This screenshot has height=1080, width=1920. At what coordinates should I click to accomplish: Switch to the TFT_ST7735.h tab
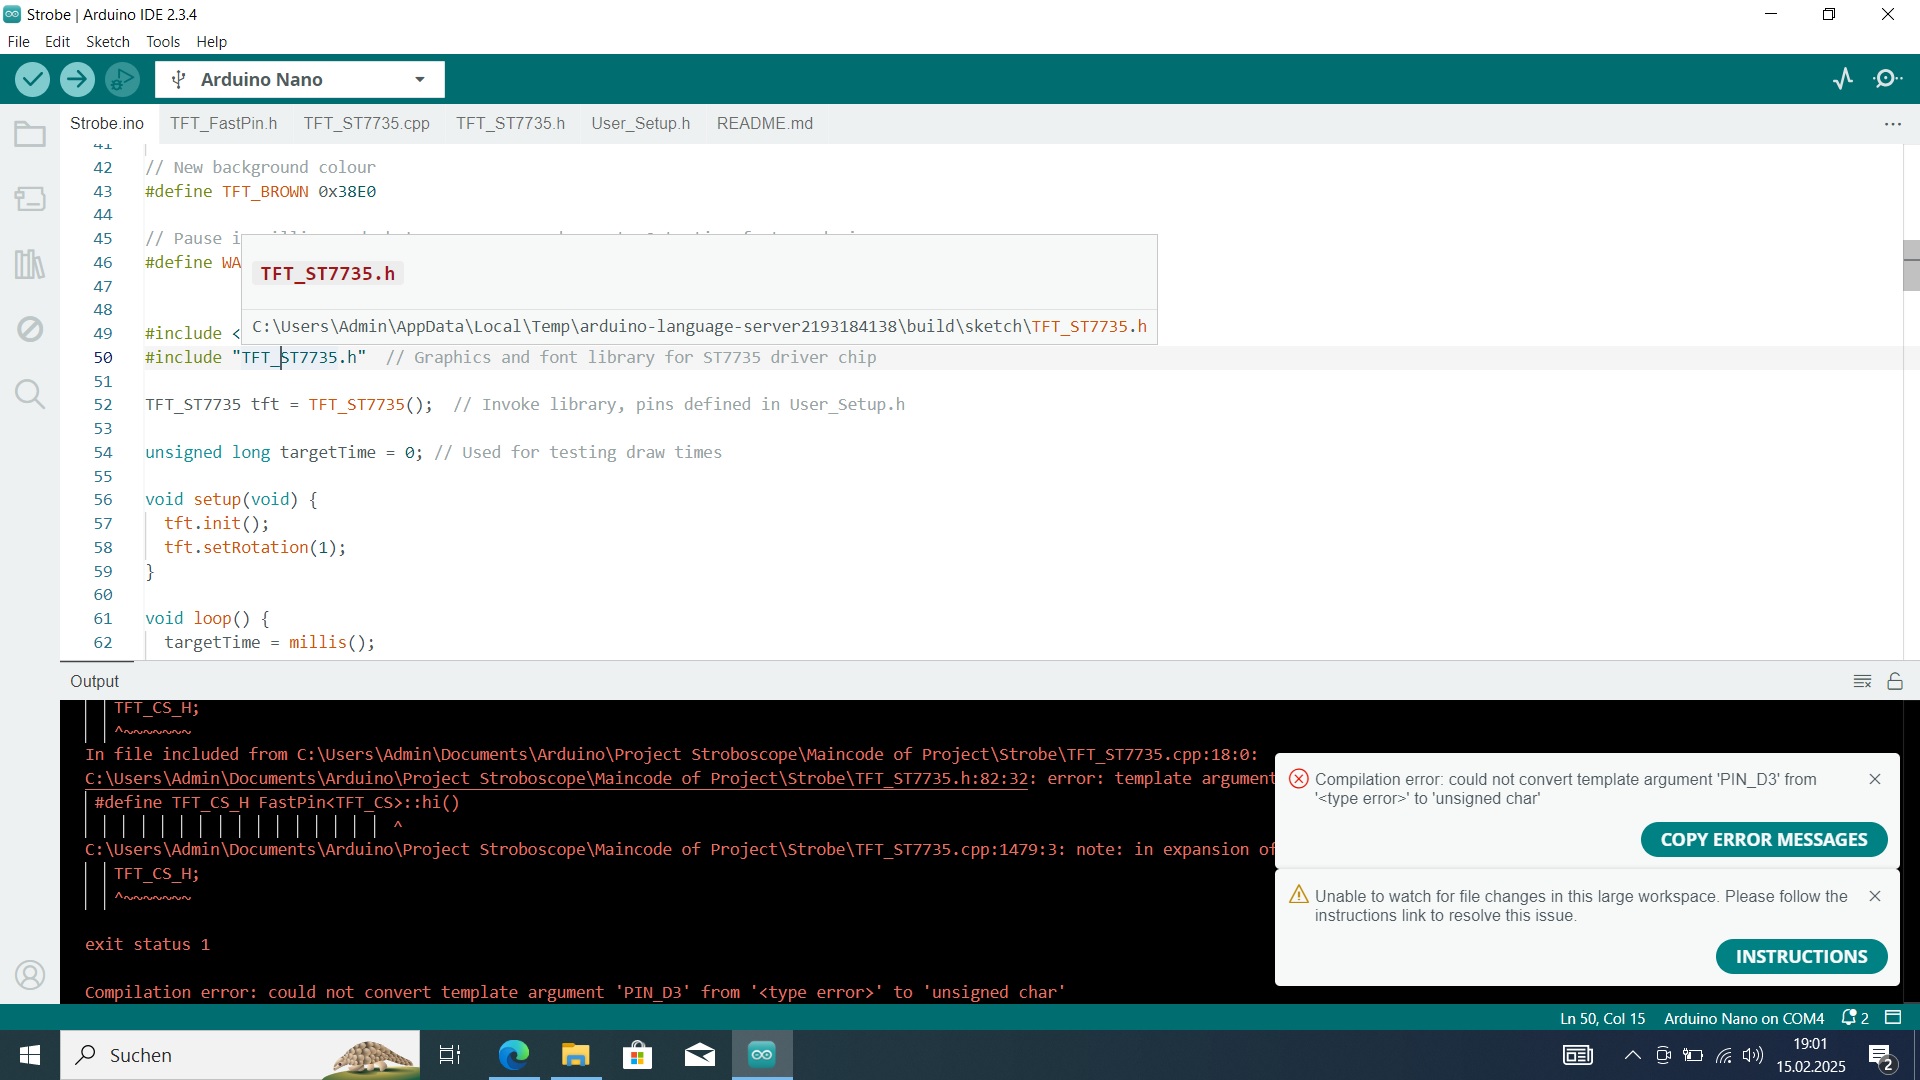point(510,124)
